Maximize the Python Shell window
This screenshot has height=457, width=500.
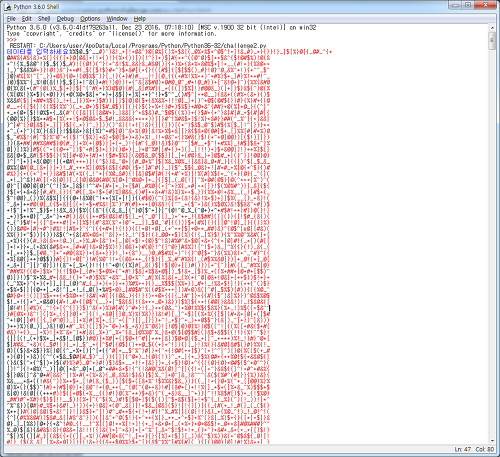pyautogui.click(x=468, y=5)
